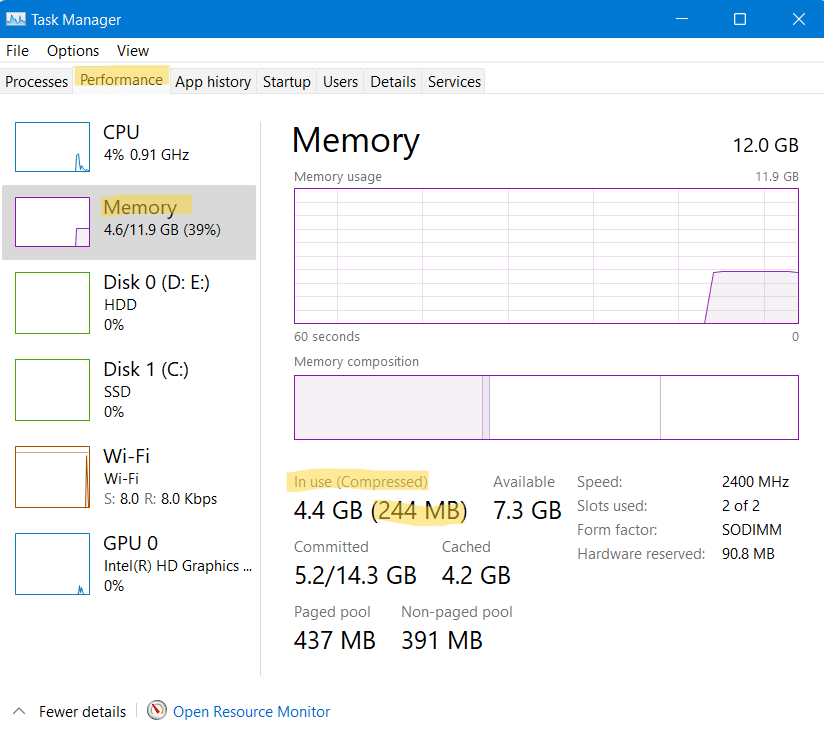This screenshot has width=824, height=734.
Task: Switch to the Startup tab
Action: click(286, 82)
